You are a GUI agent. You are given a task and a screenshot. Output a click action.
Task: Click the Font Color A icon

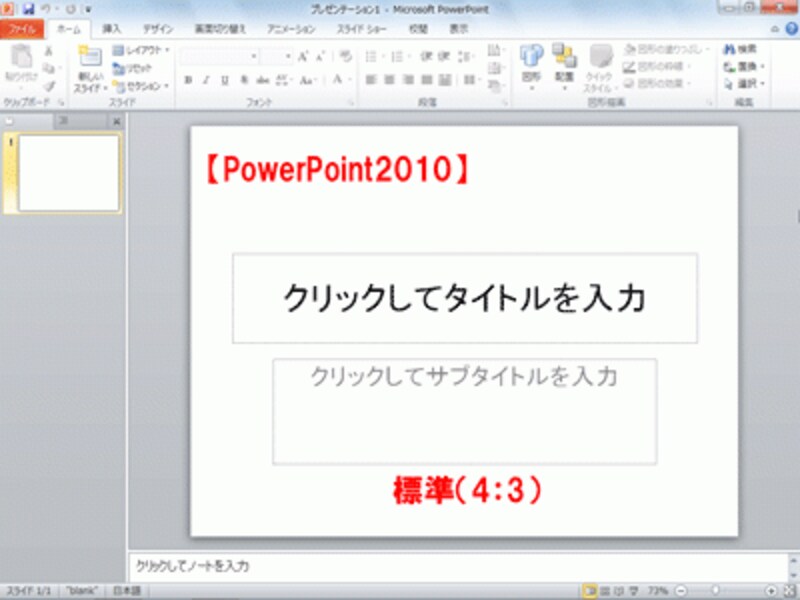coord(337,79)
